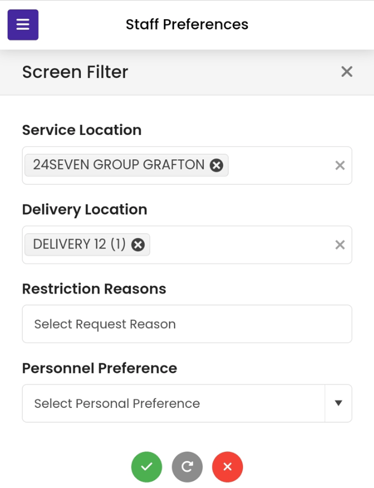The height and width of the screenshot is (488, 374).
Task: Clear all Service Location selections
Action: click(340, 165)
